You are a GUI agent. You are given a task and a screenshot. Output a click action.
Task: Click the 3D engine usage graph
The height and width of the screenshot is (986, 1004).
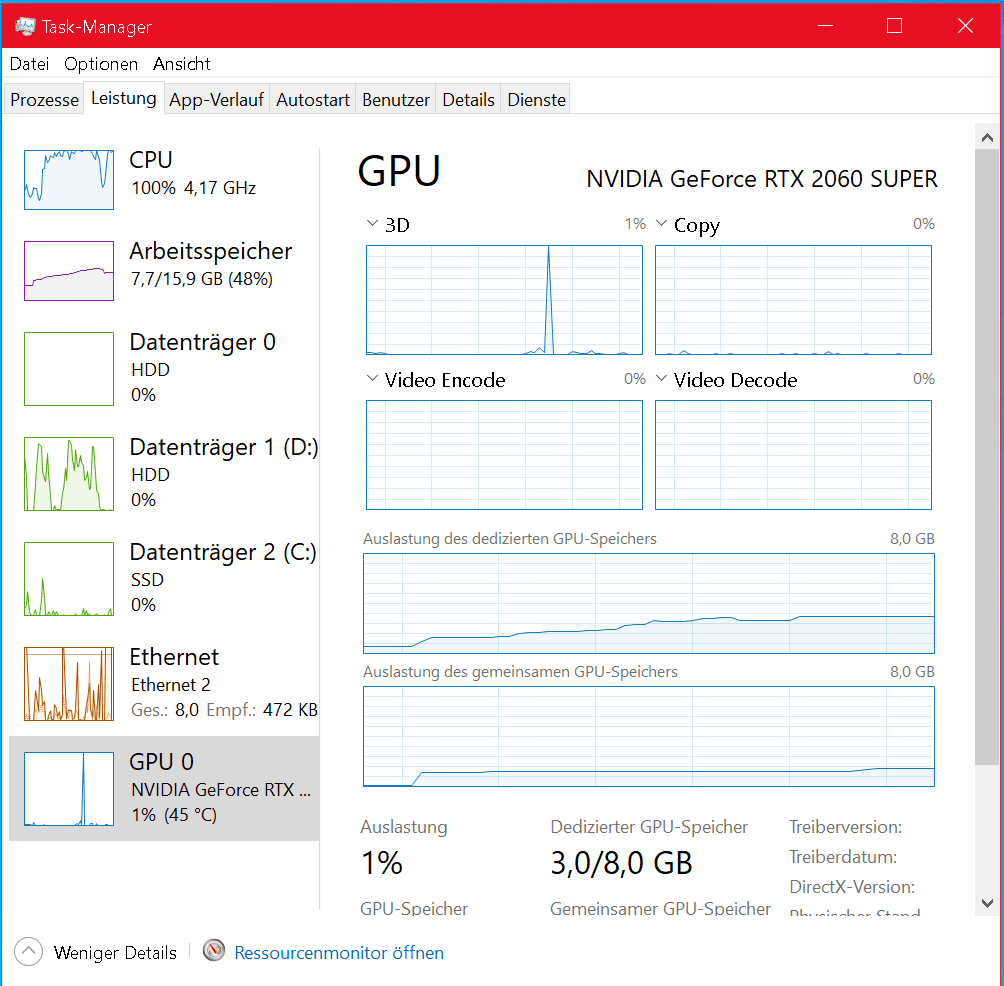(504, 300)
